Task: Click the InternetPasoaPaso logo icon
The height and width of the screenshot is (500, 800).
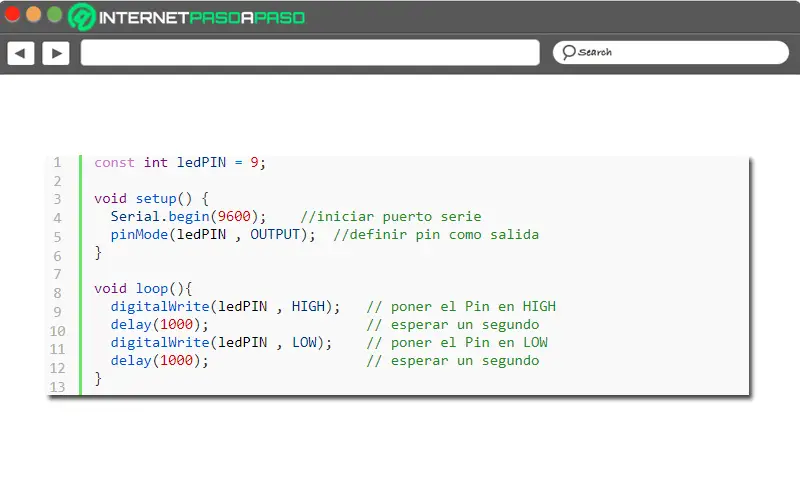Action: pyautogui.click(x=82, y=17)
